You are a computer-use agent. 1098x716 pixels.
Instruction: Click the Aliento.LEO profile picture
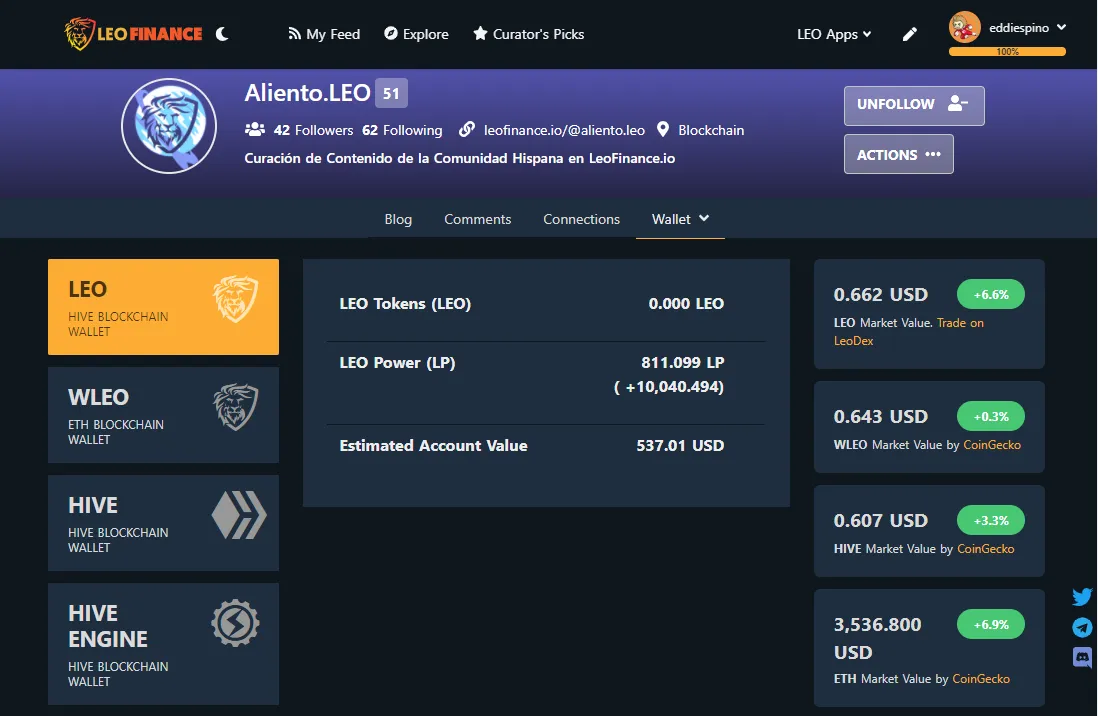click(169, 126)
